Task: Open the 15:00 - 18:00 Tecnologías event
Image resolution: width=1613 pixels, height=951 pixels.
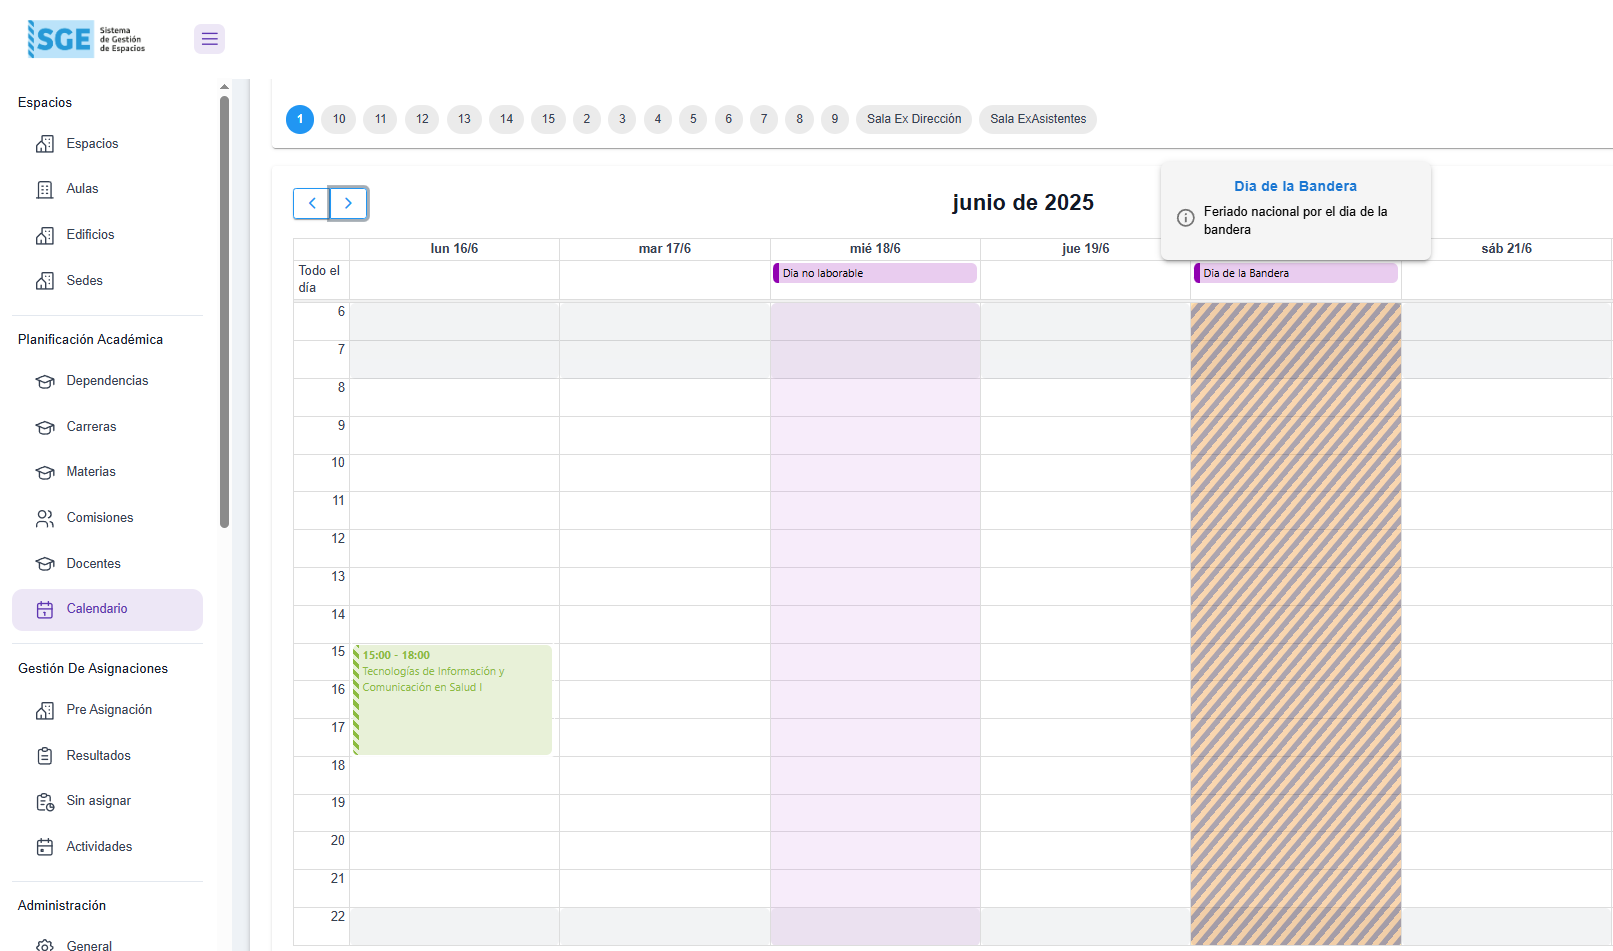Action: (452, 700)
